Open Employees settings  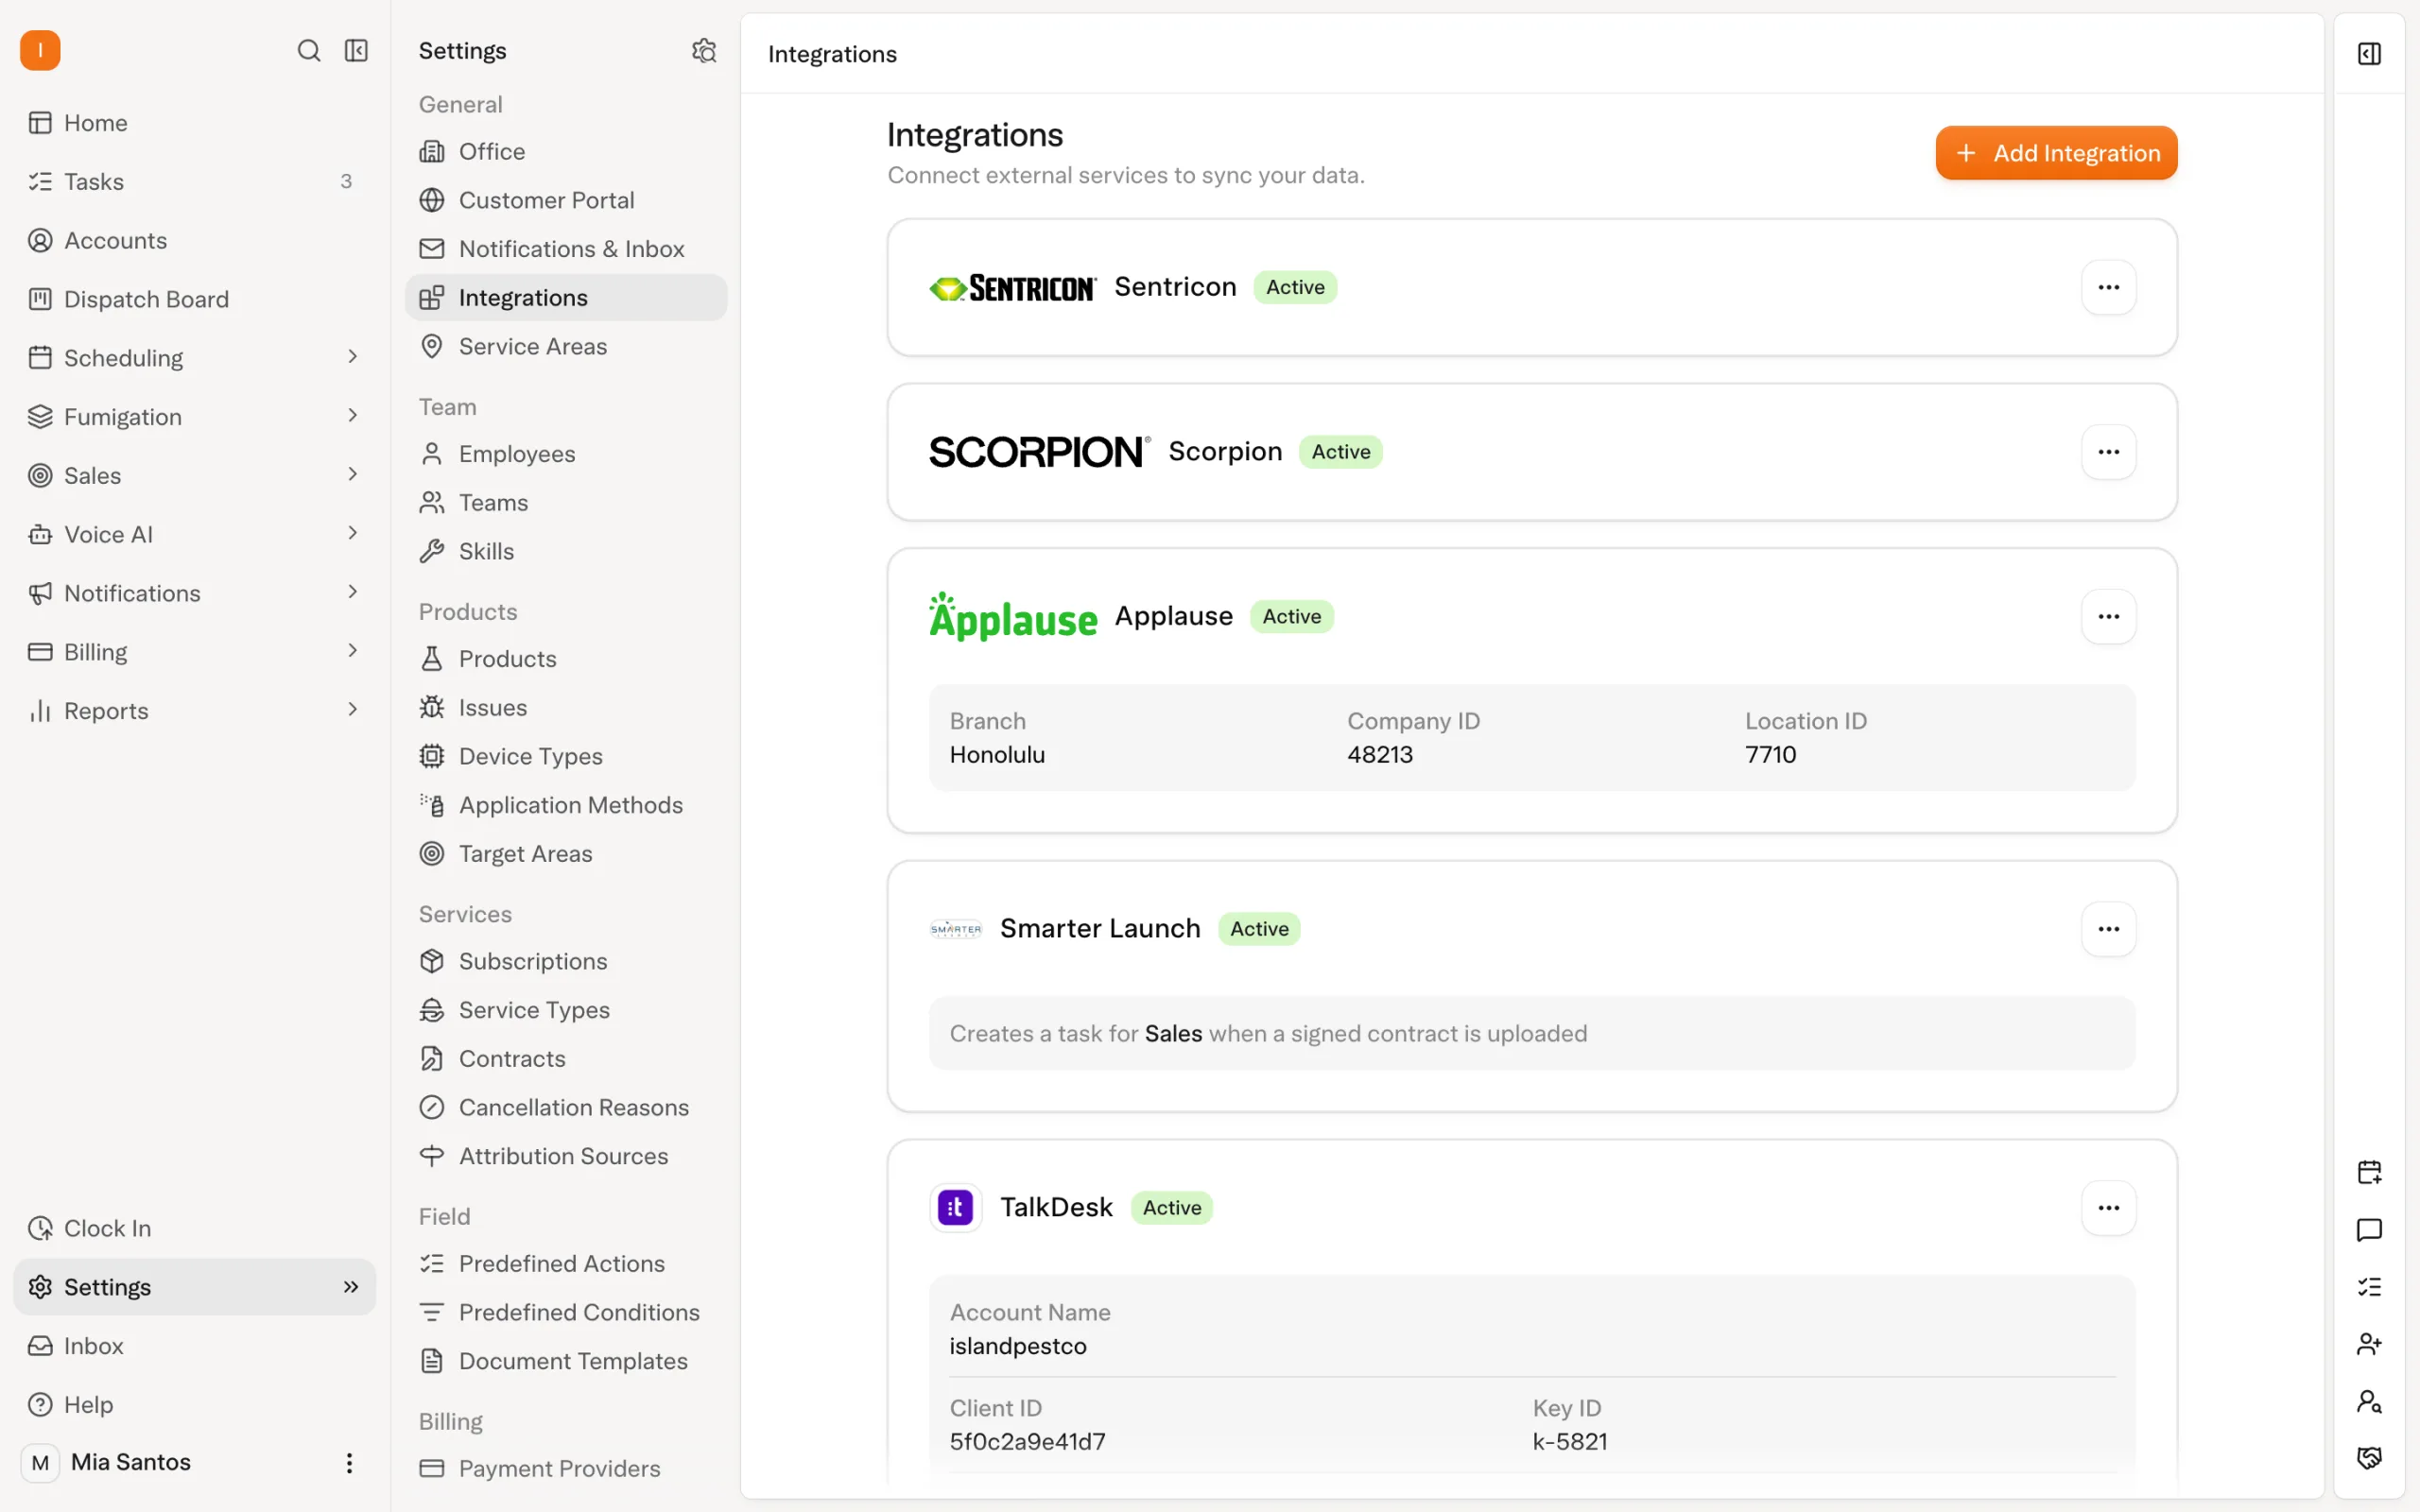[566, 454]
